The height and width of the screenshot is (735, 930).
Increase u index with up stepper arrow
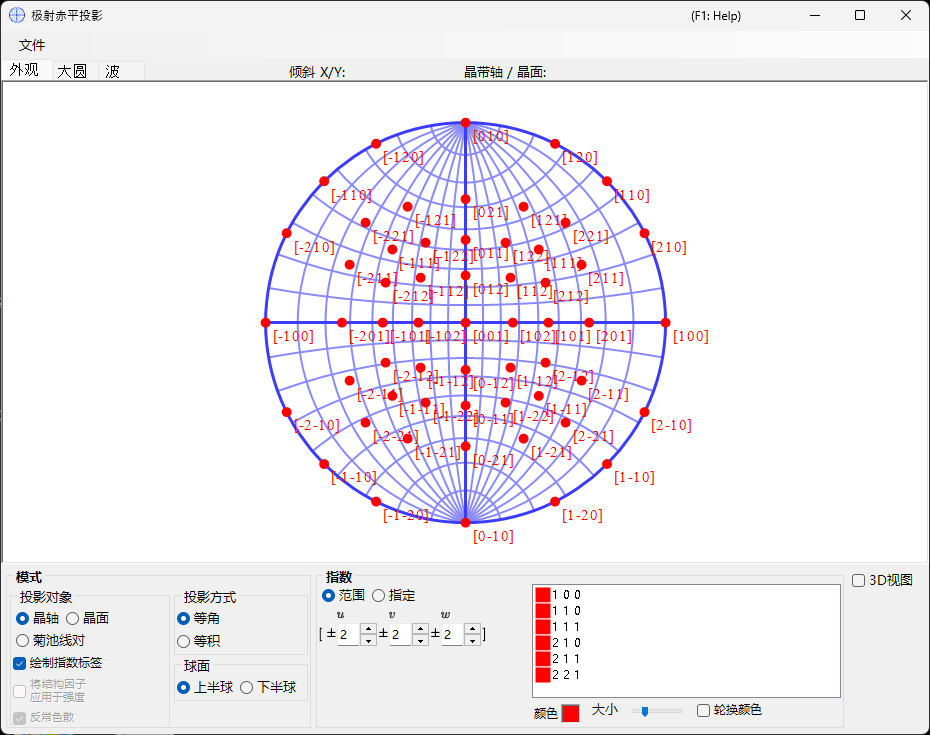click(x=368, y=629)
